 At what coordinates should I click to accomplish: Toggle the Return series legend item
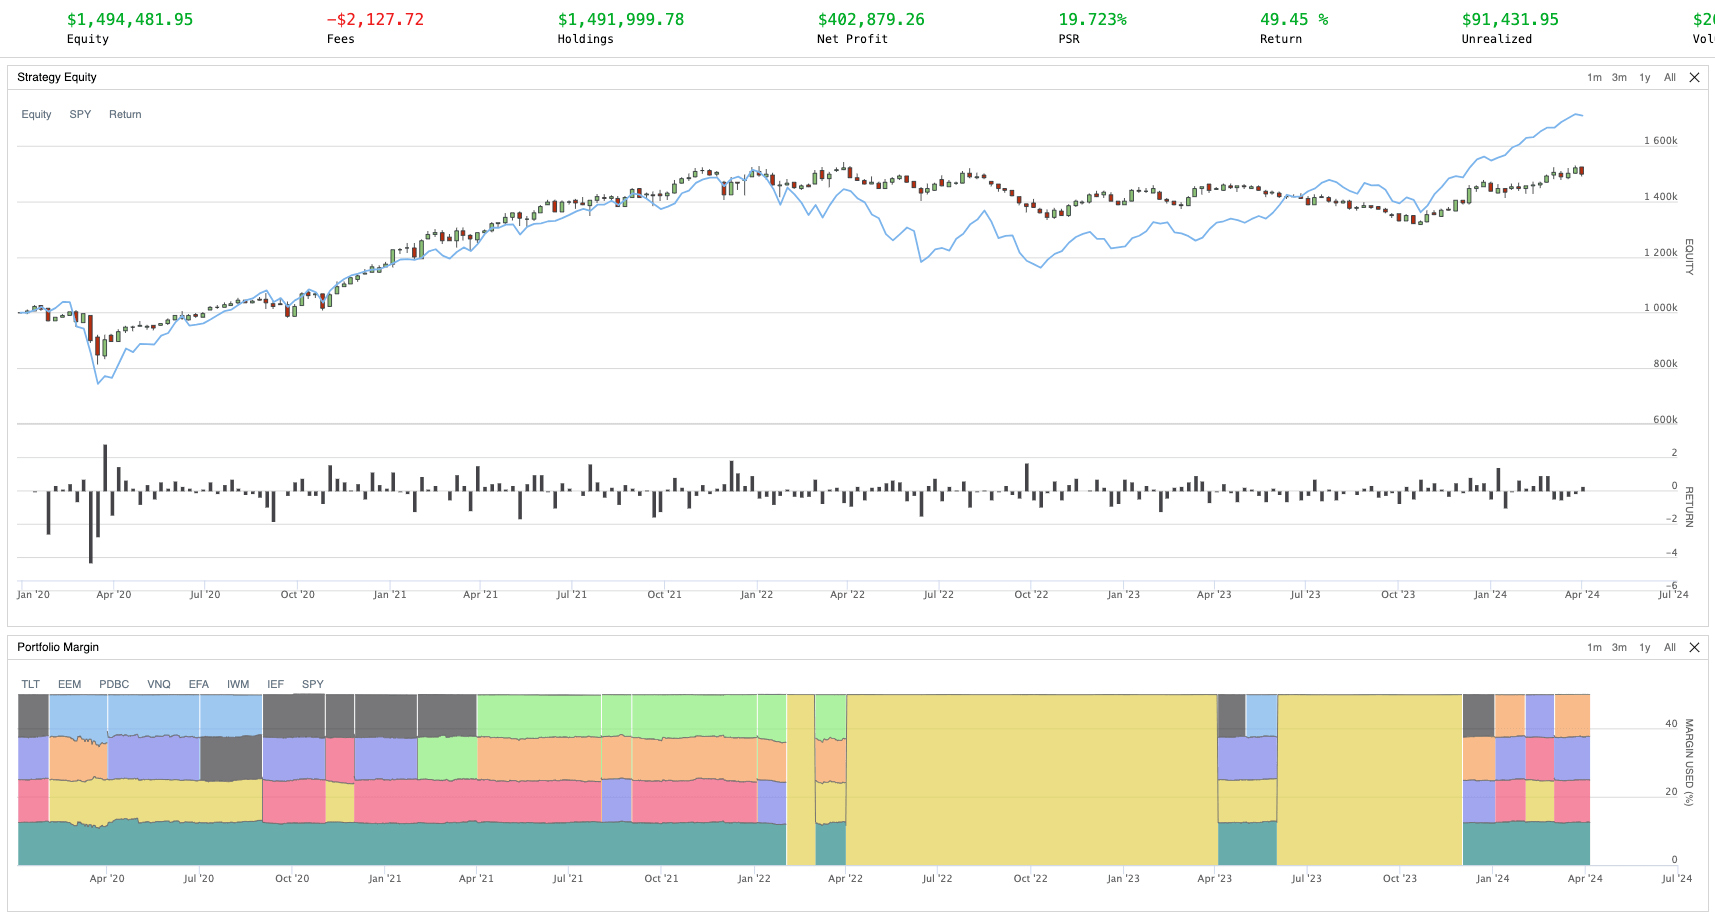coord(125,115)
